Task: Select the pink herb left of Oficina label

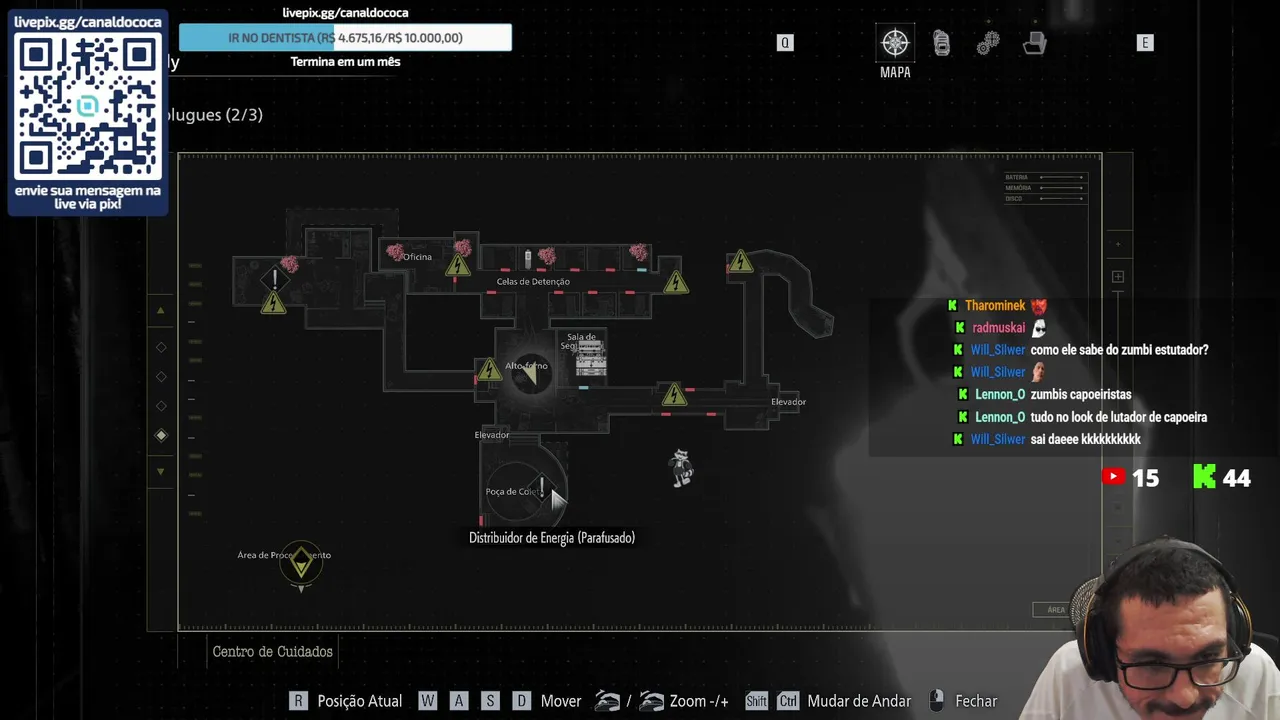Action: [395, 251]
